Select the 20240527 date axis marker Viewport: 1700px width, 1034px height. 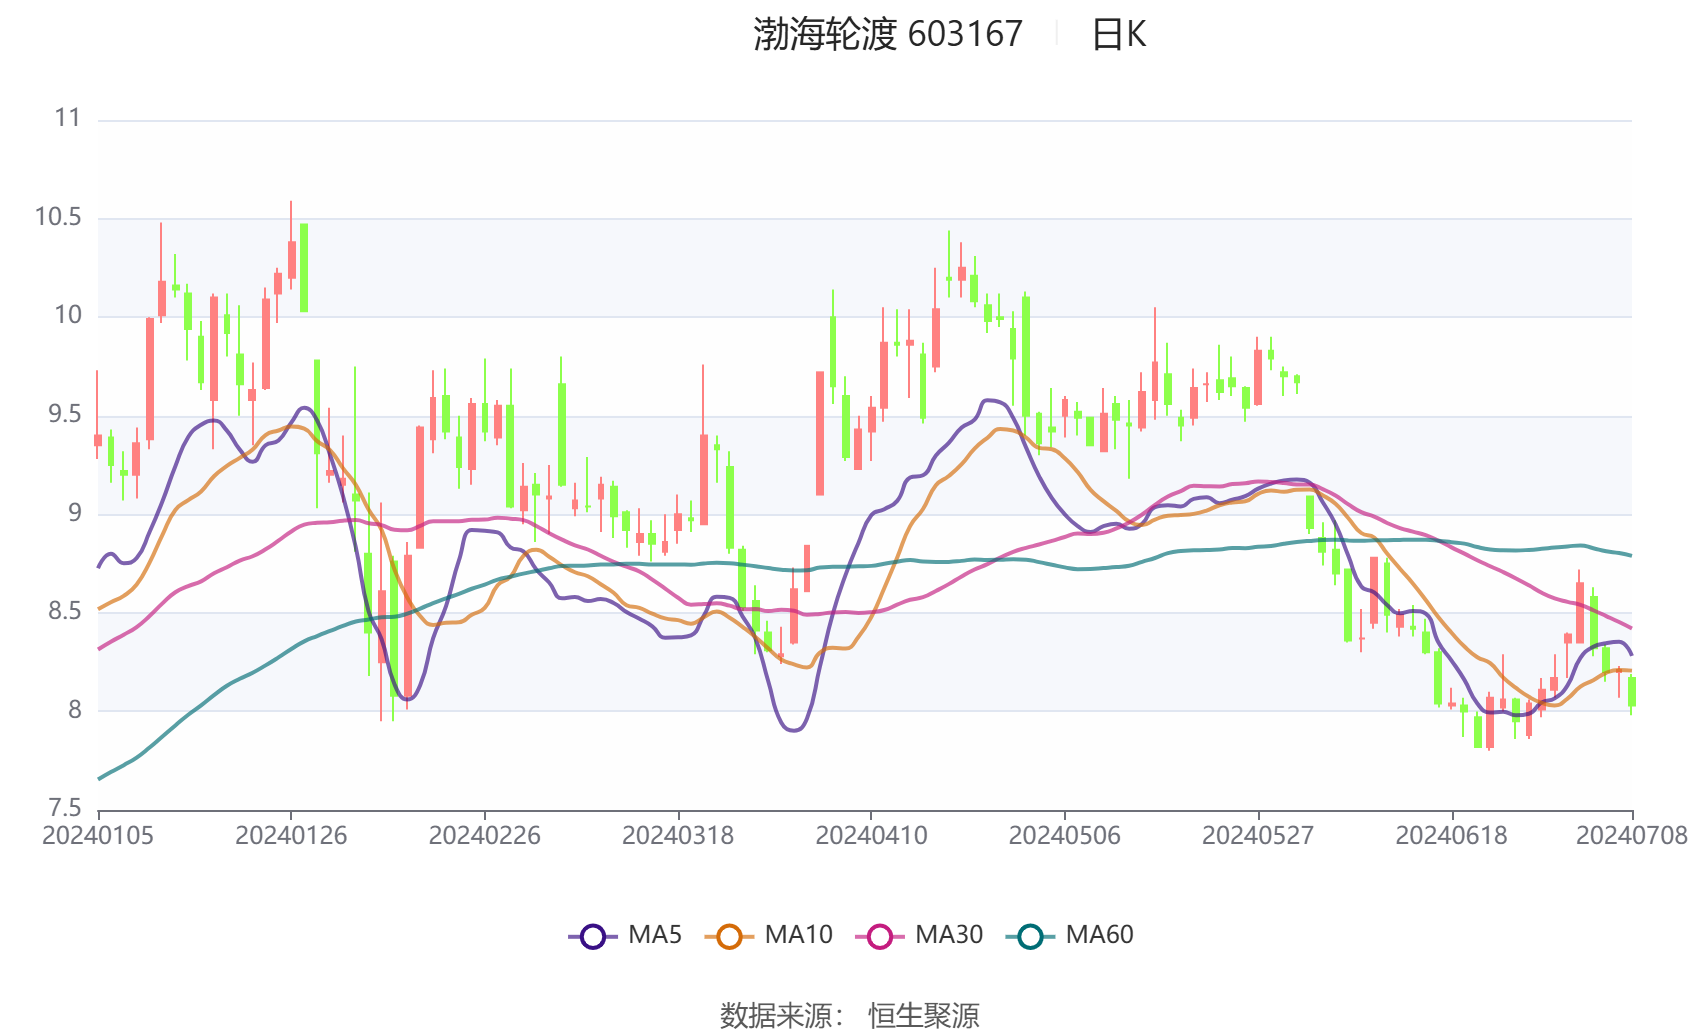pyautogui.click(x=1258, y=836)
